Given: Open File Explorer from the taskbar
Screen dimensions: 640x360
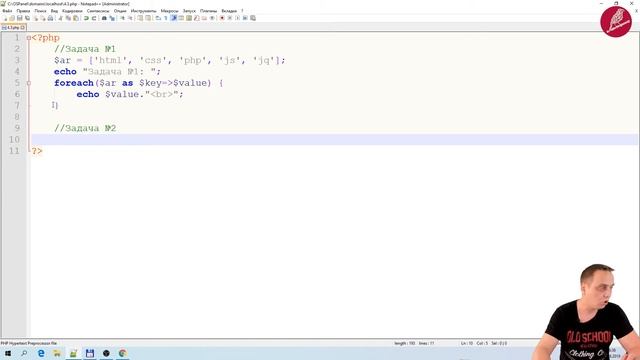Looking at the screenshot, I should pos(57,353).
